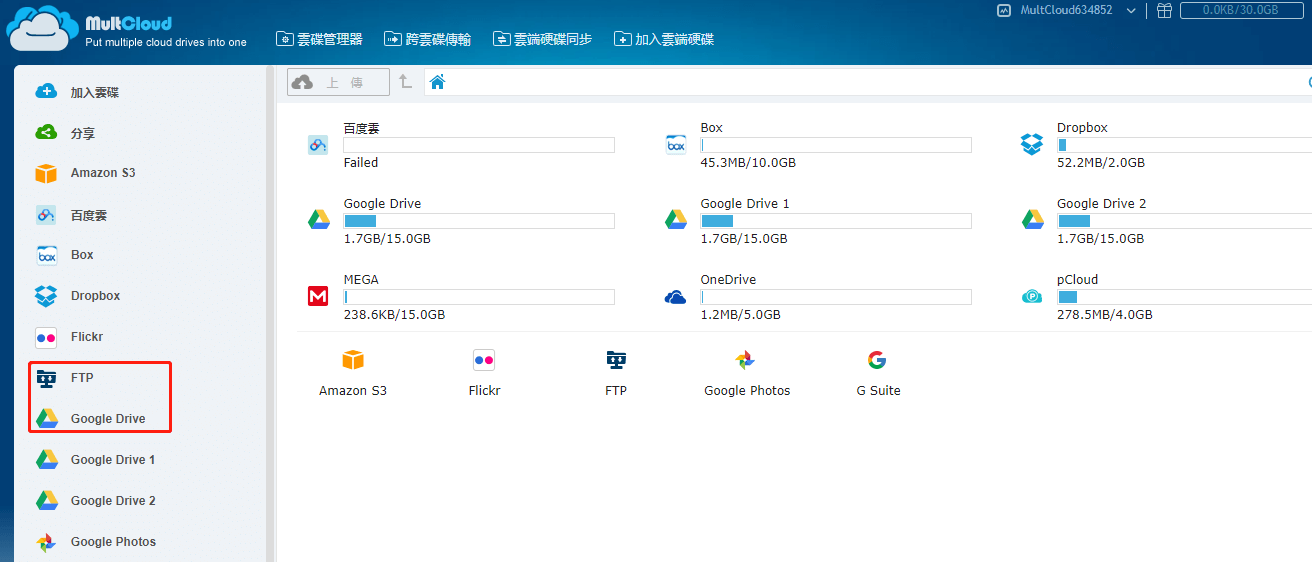Viewport: 1312px width, 562px height.
Task: Select 分享 in the left sidebar
Action: click(x=82, y=133)
